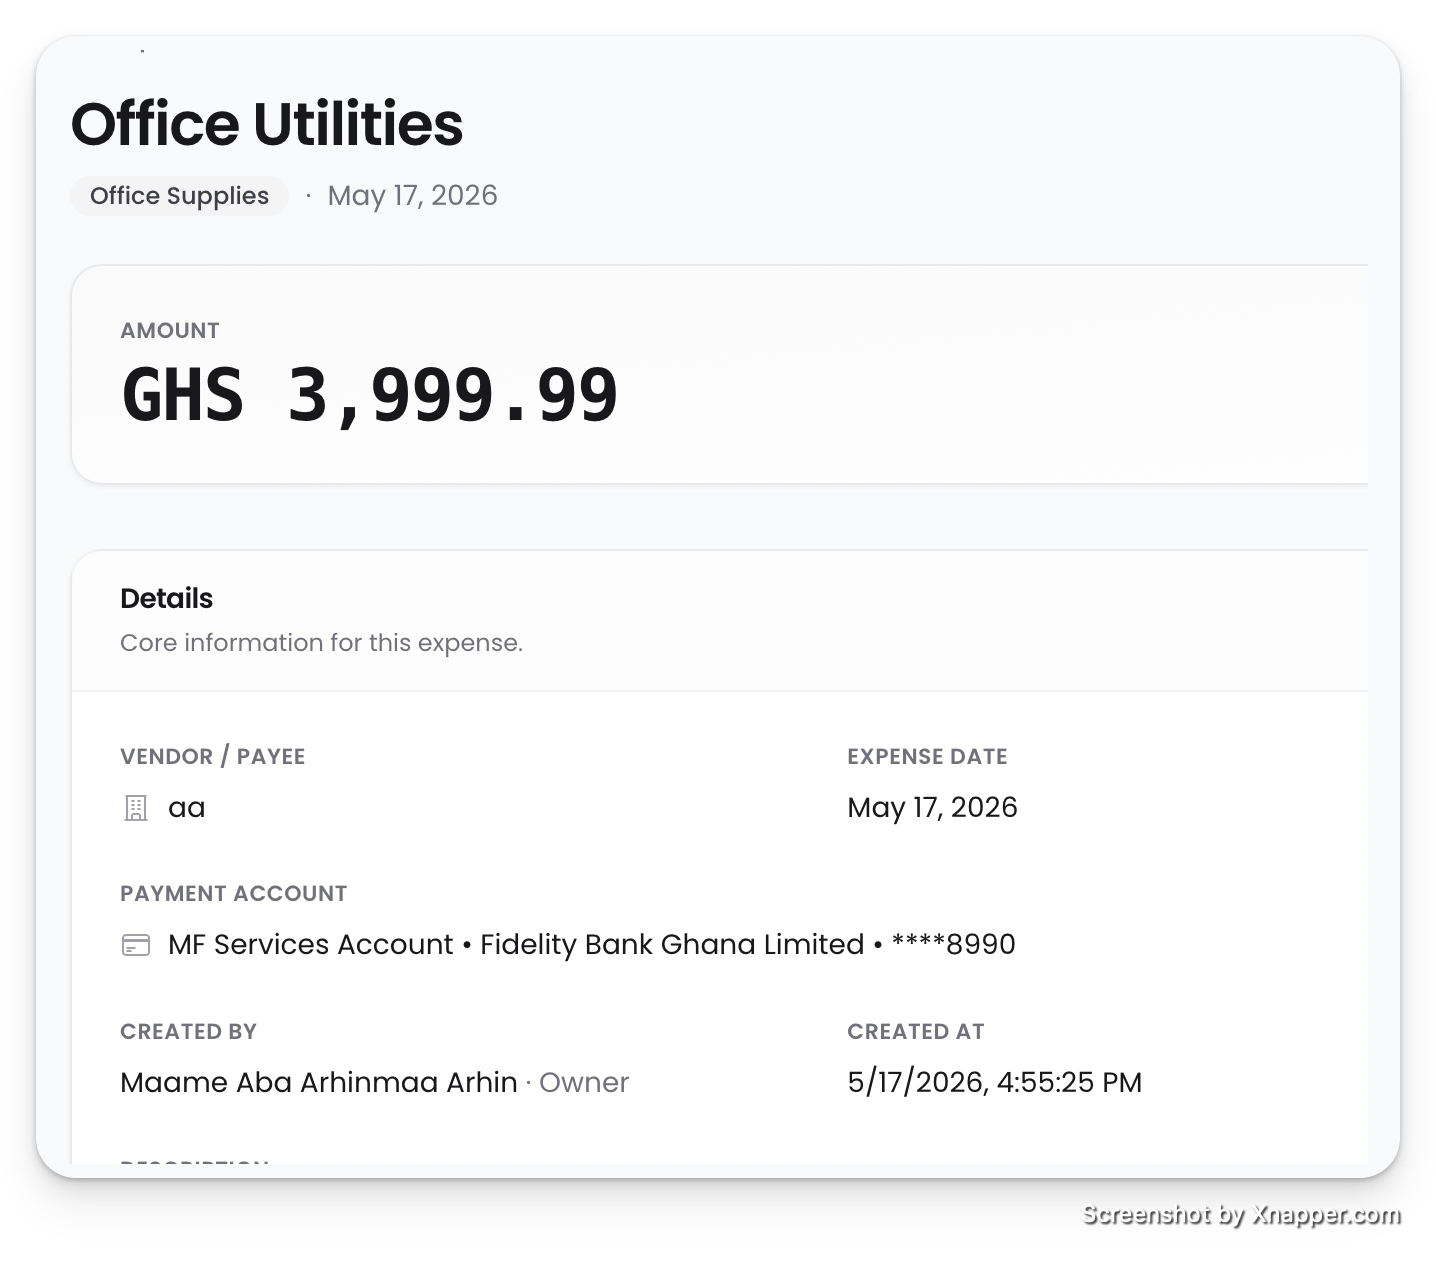1436x1264 pixels.
Task: Click the Details section heading
Action: tap(166, 598)
